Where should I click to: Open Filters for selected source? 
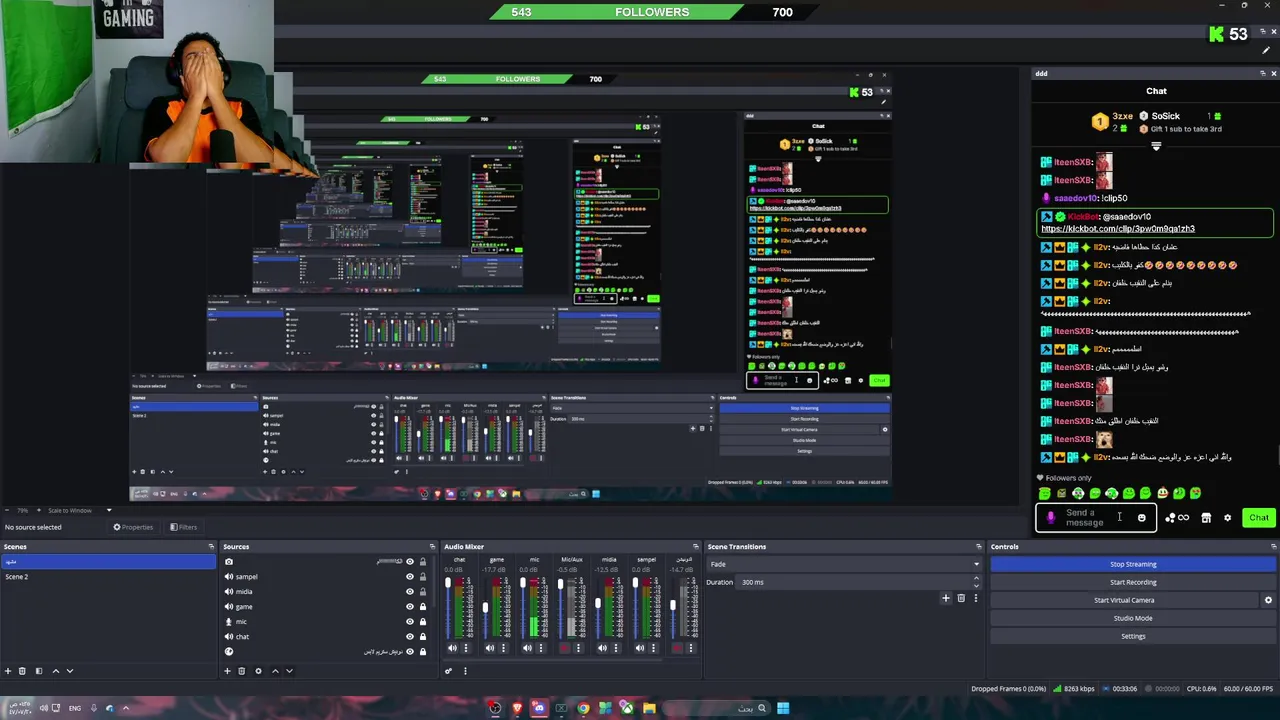183,527
